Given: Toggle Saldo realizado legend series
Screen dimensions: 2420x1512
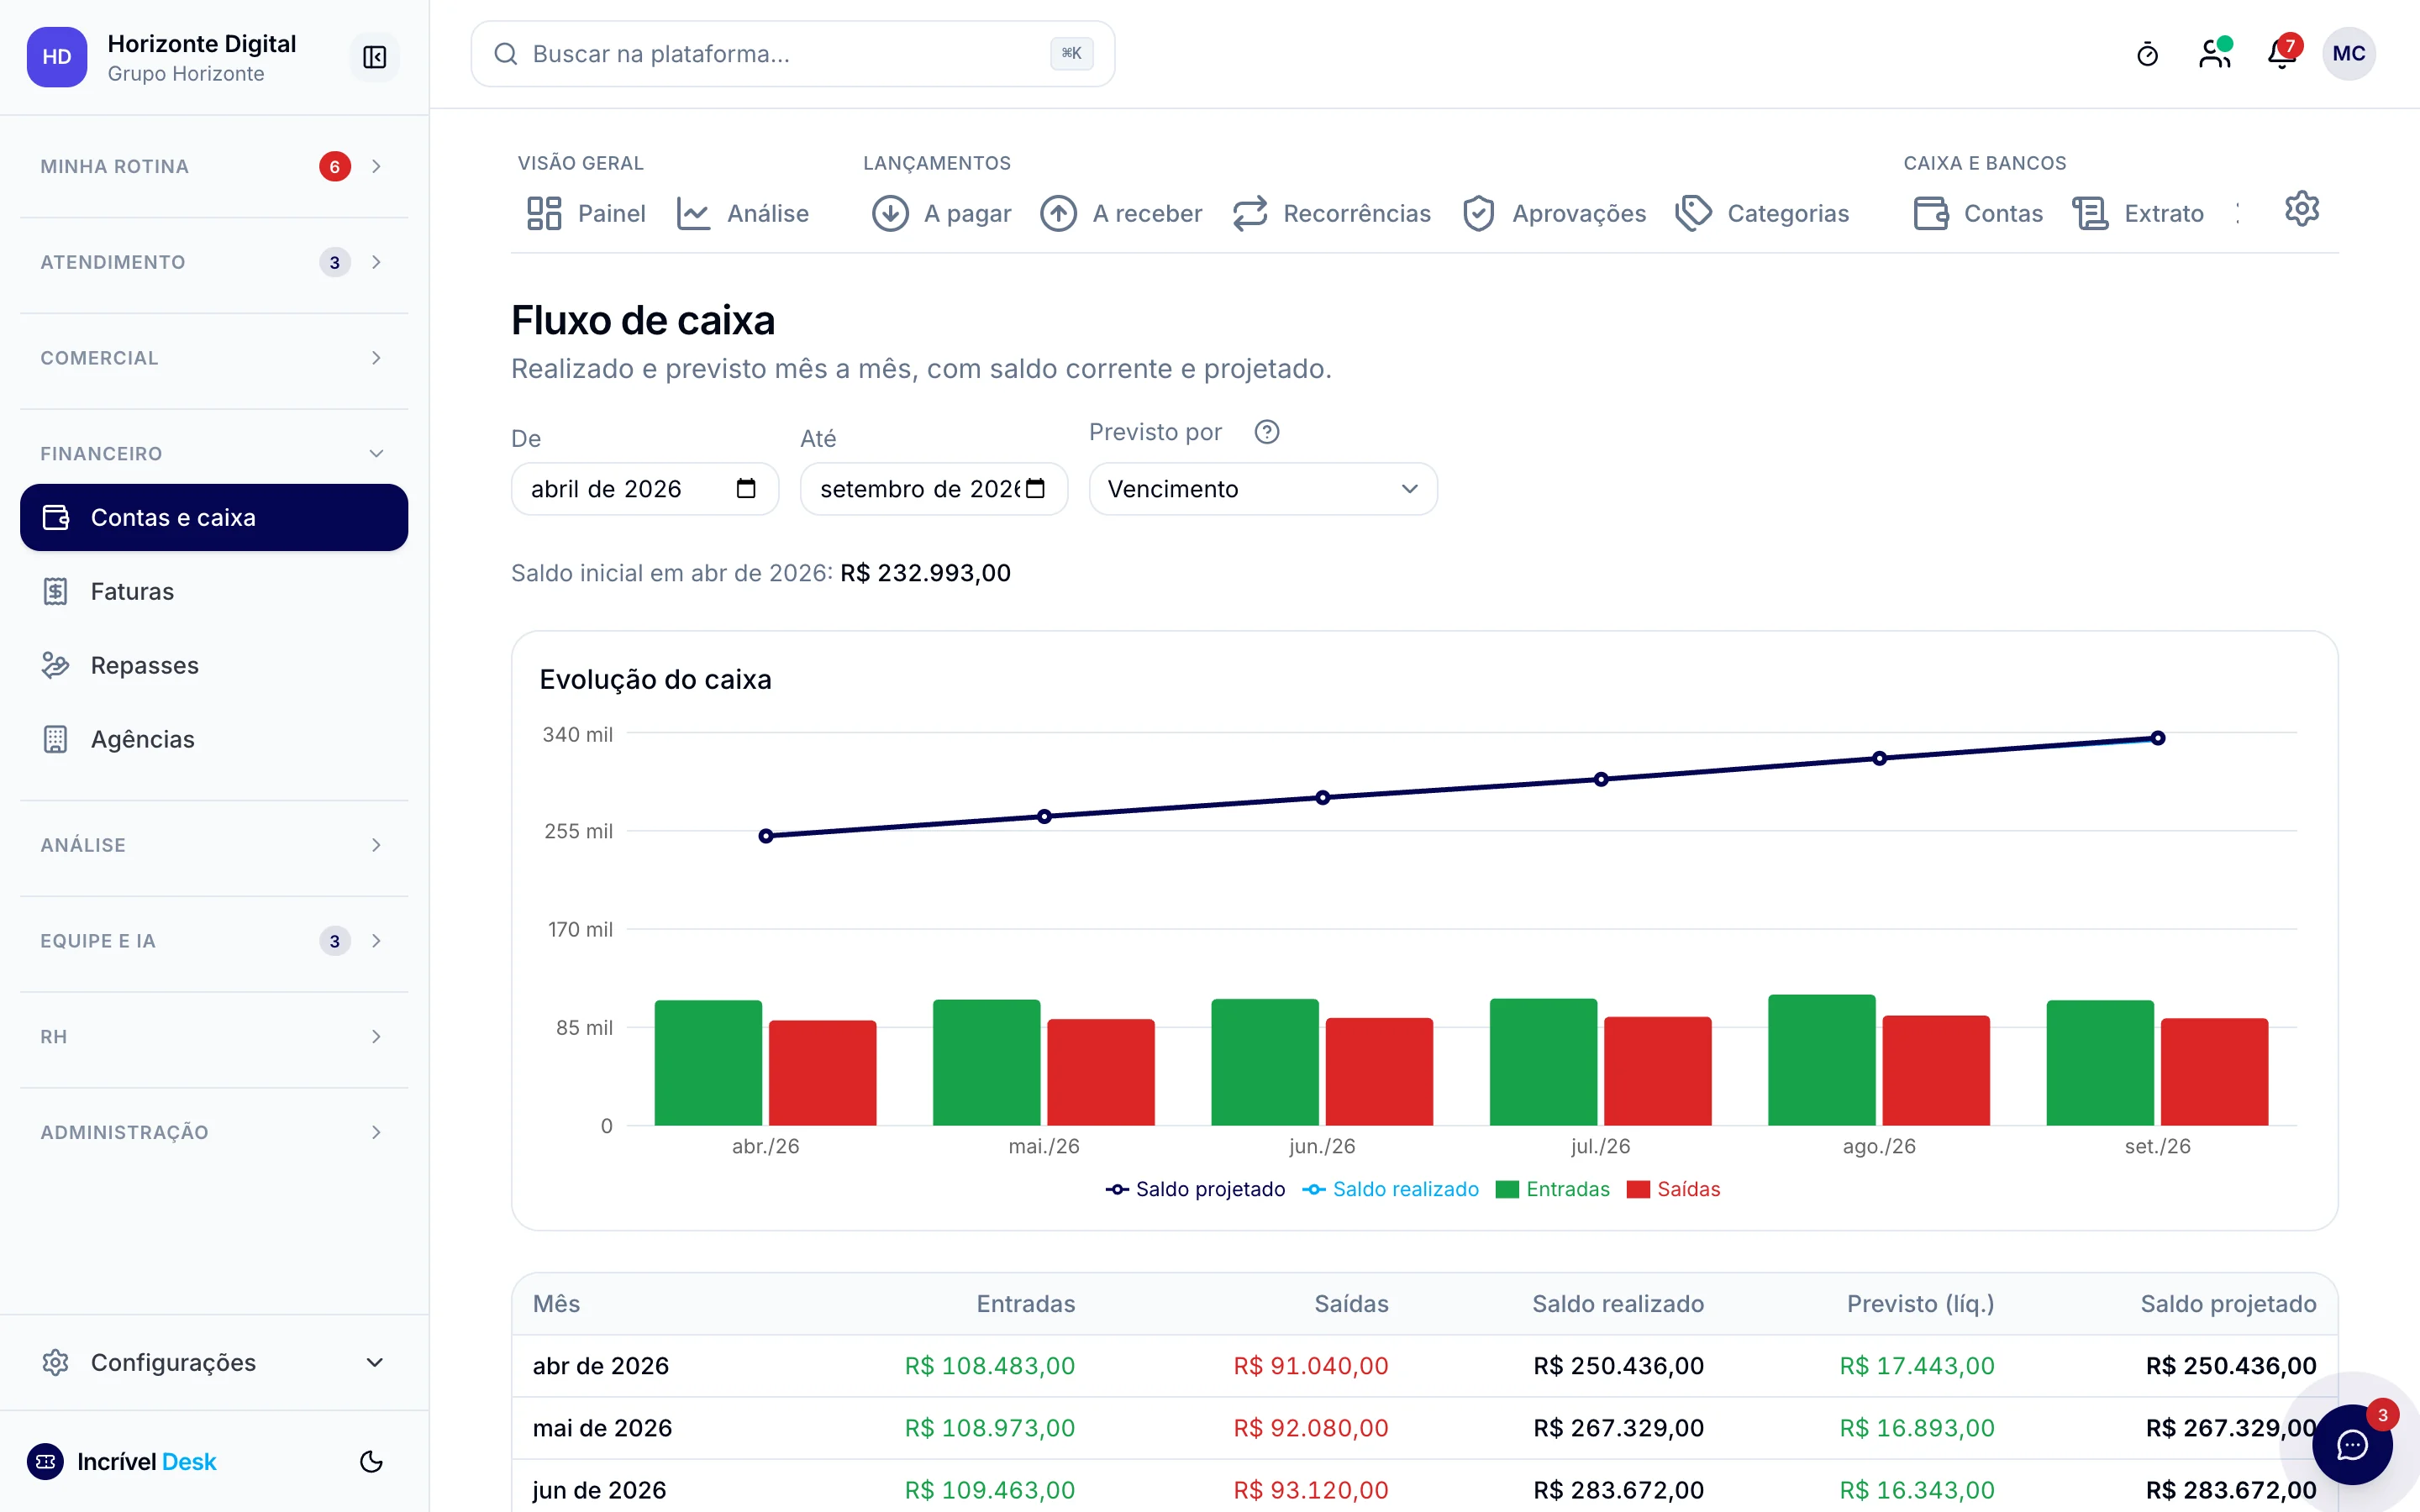Looking at the screenshot, I should [x=1390, y=1189].
